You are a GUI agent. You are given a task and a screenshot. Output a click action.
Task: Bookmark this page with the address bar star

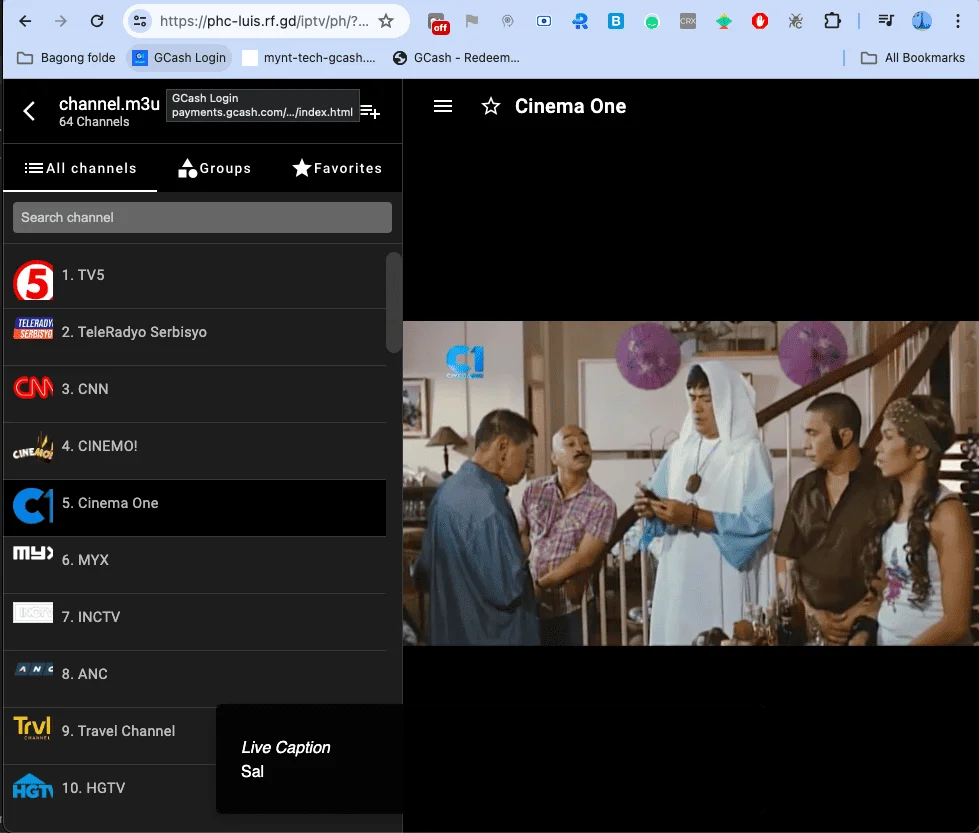386,21
